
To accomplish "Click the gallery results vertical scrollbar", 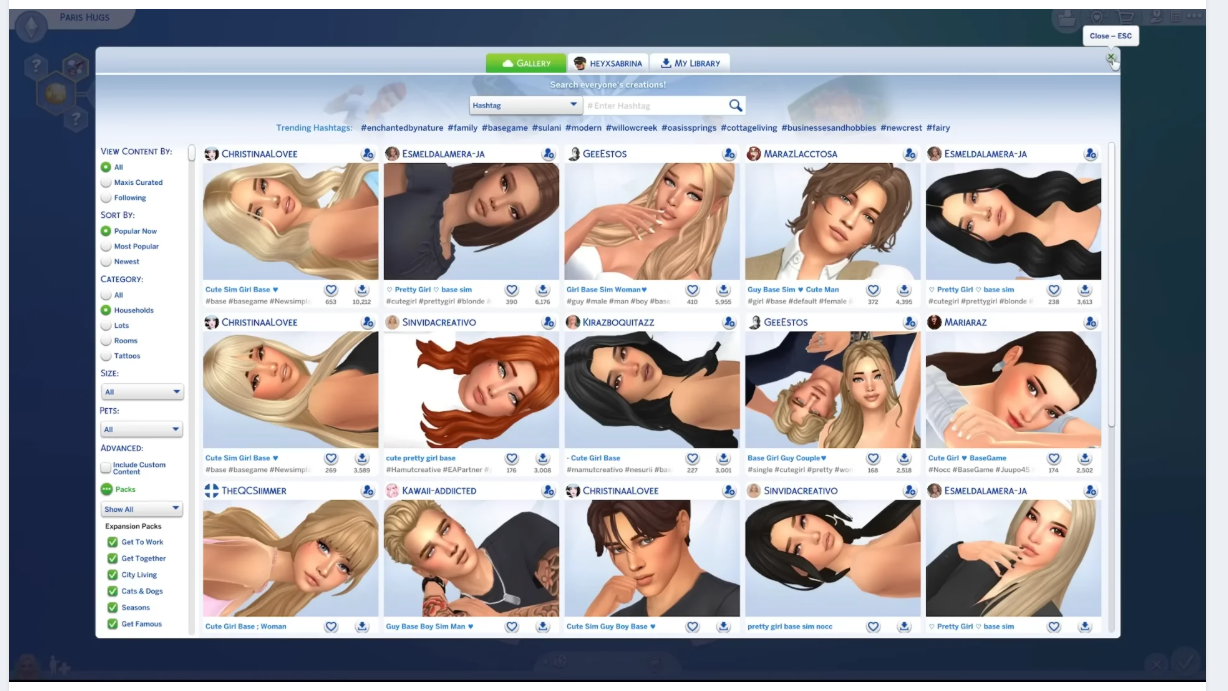I will pos(1111,285).
